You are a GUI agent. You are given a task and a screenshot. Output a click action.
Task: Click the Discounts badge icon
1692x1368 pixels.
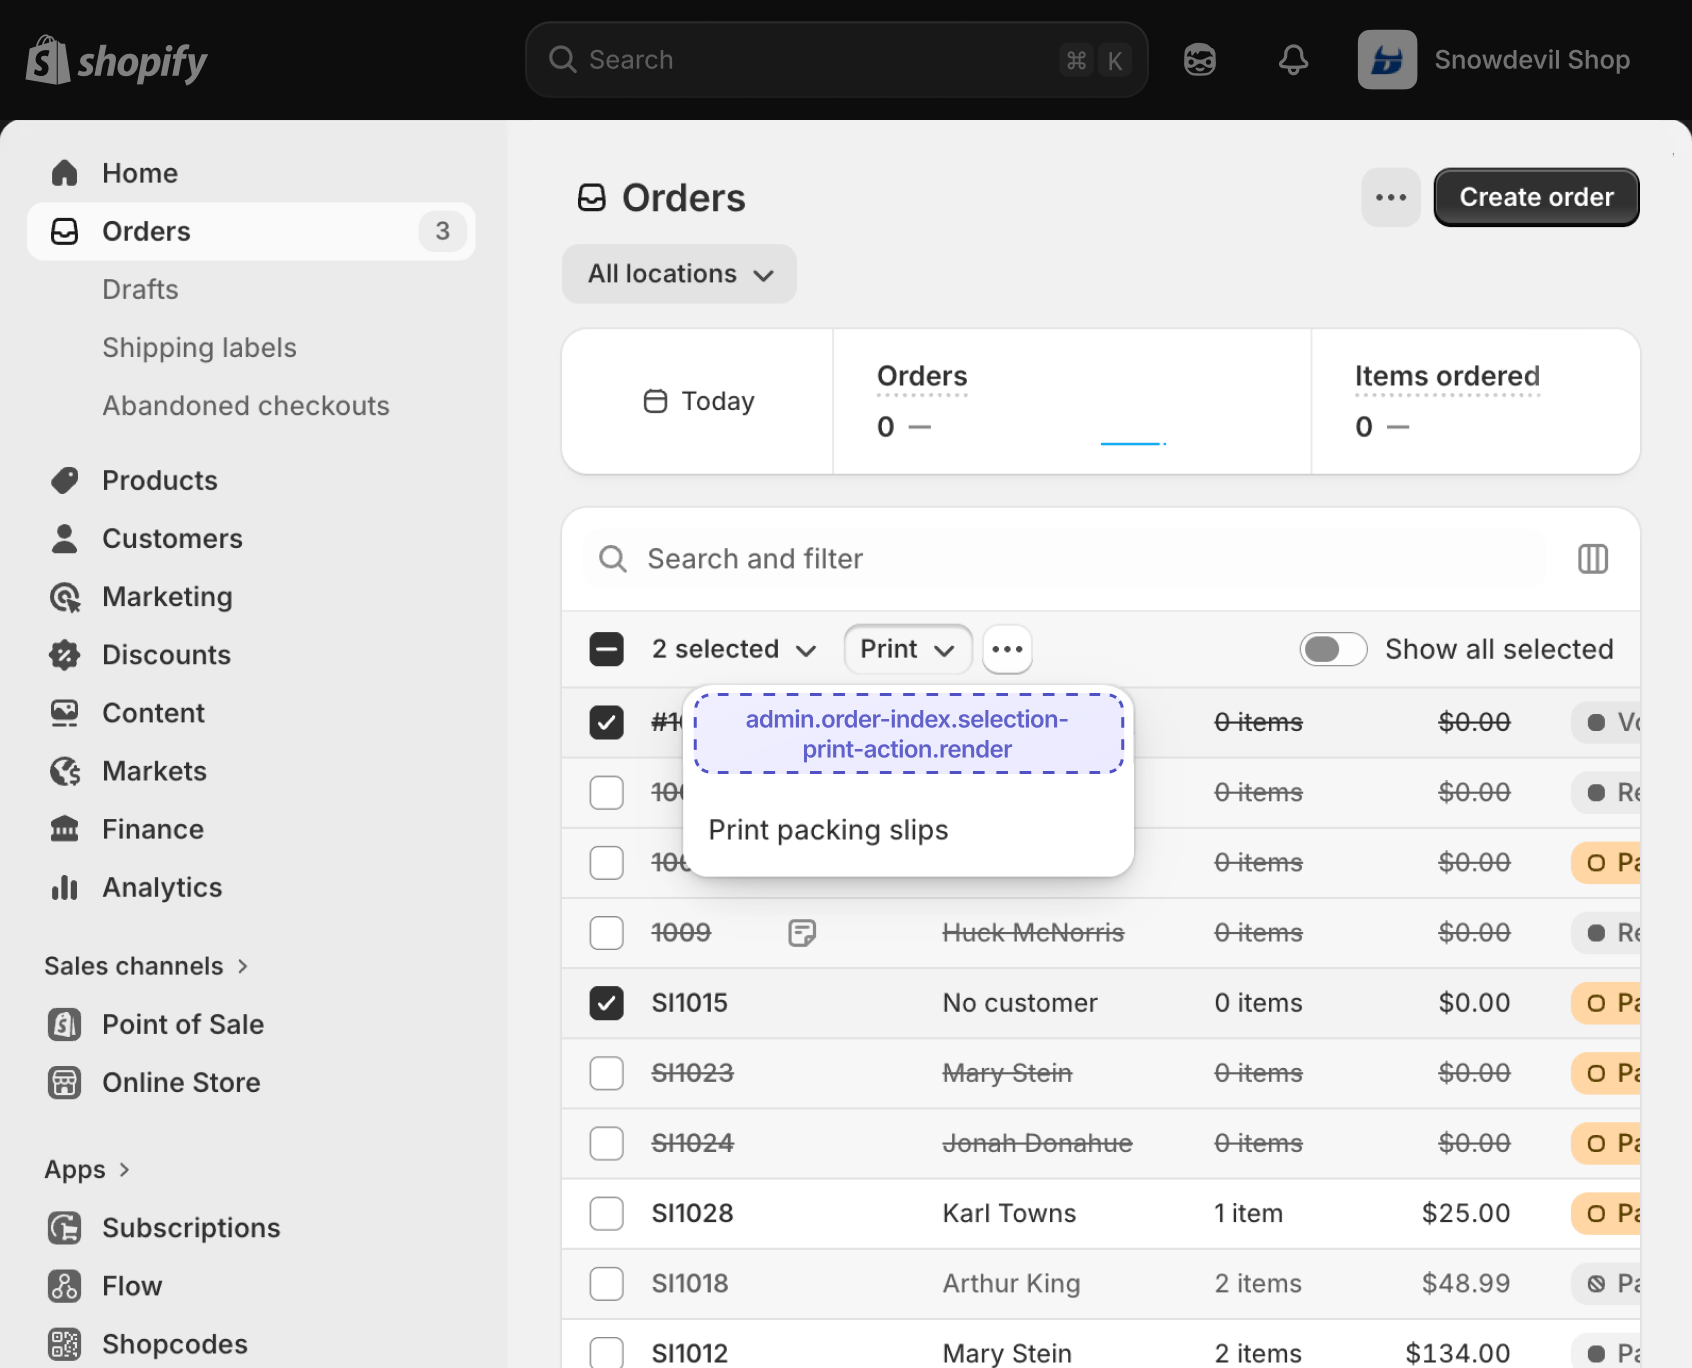pyautogui.click(x=65, y=655)
